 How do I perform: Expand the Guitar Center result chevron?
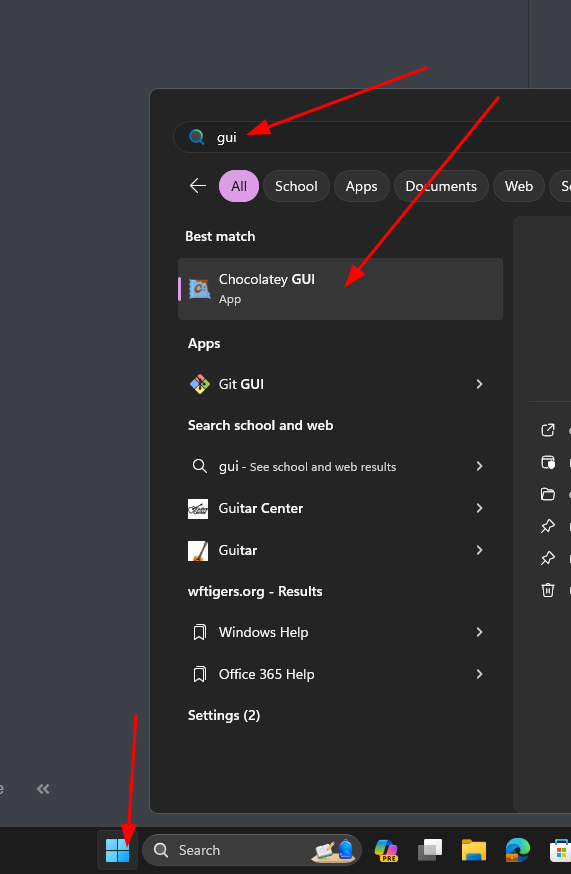(x=479, y=508)
